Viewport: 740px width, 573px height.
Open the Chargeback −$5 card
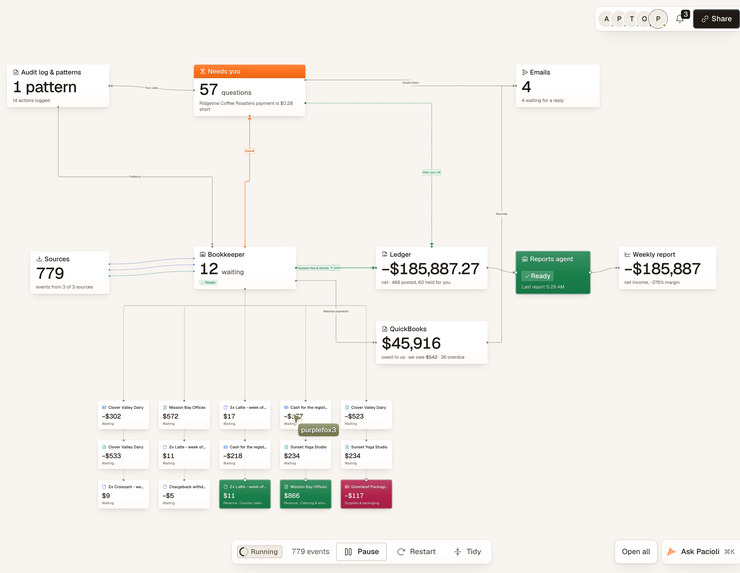184,494
